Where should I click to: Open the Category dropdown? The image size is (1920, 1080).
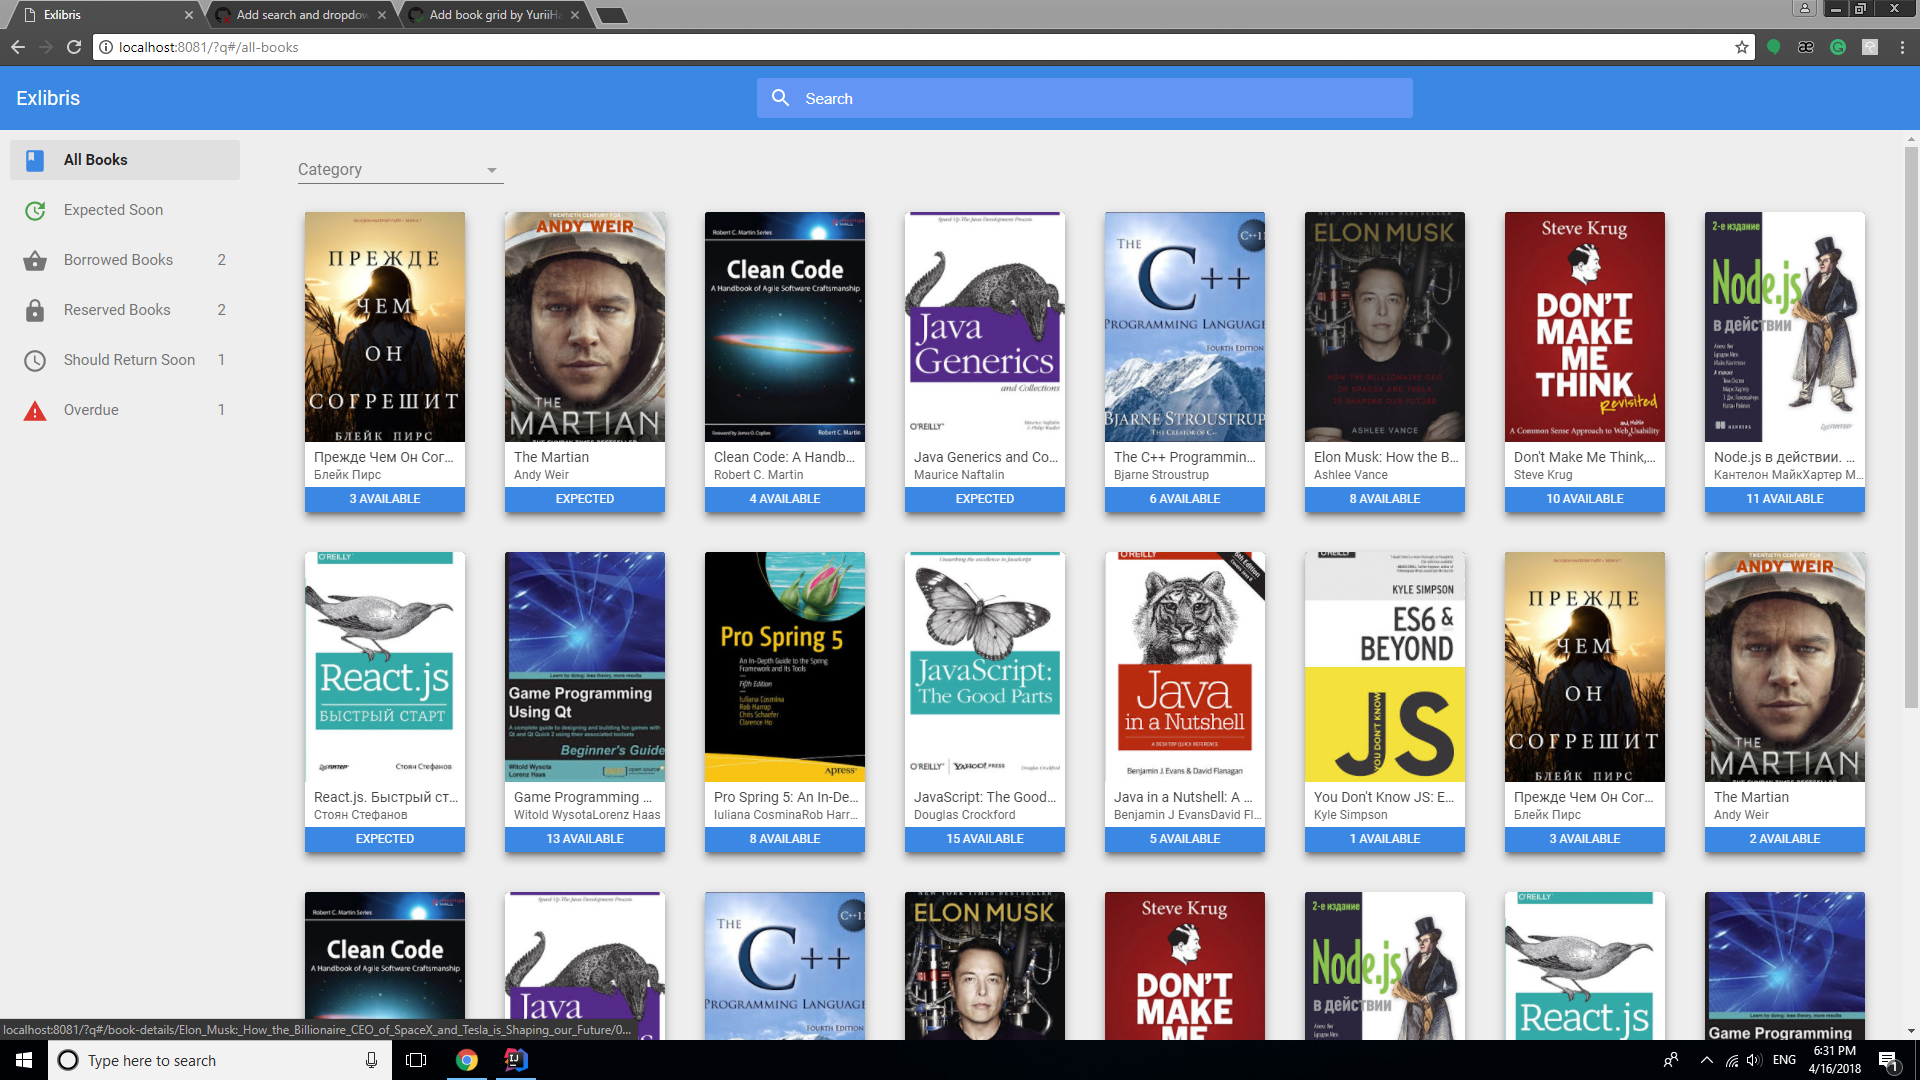[x=400, y=170]
